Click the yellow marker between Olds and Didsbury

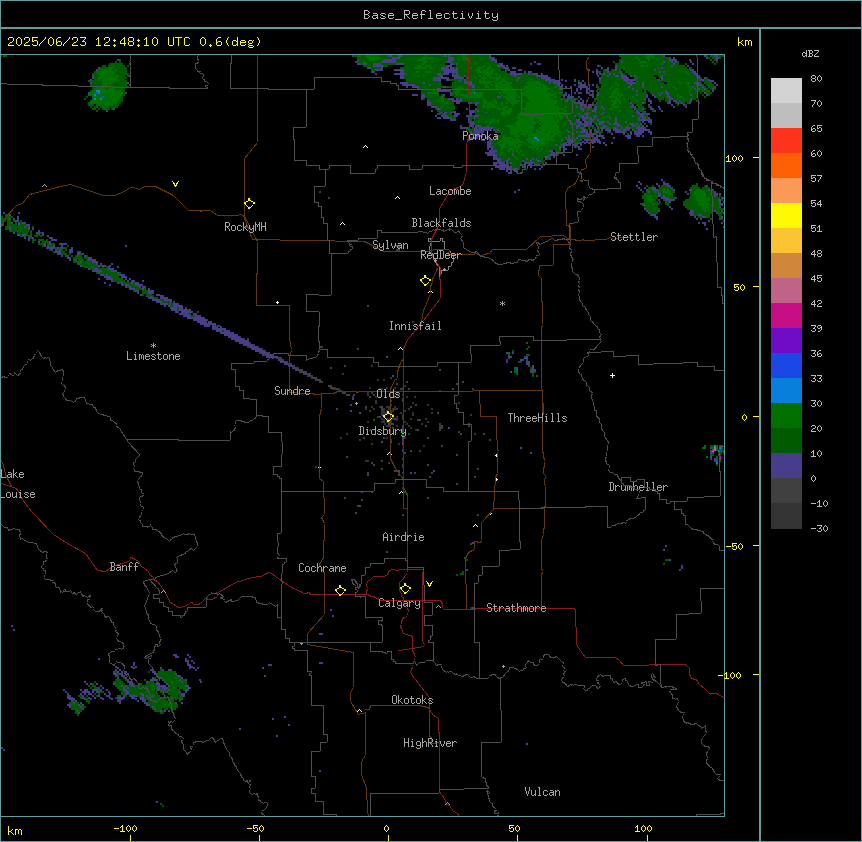coord(388,417)
